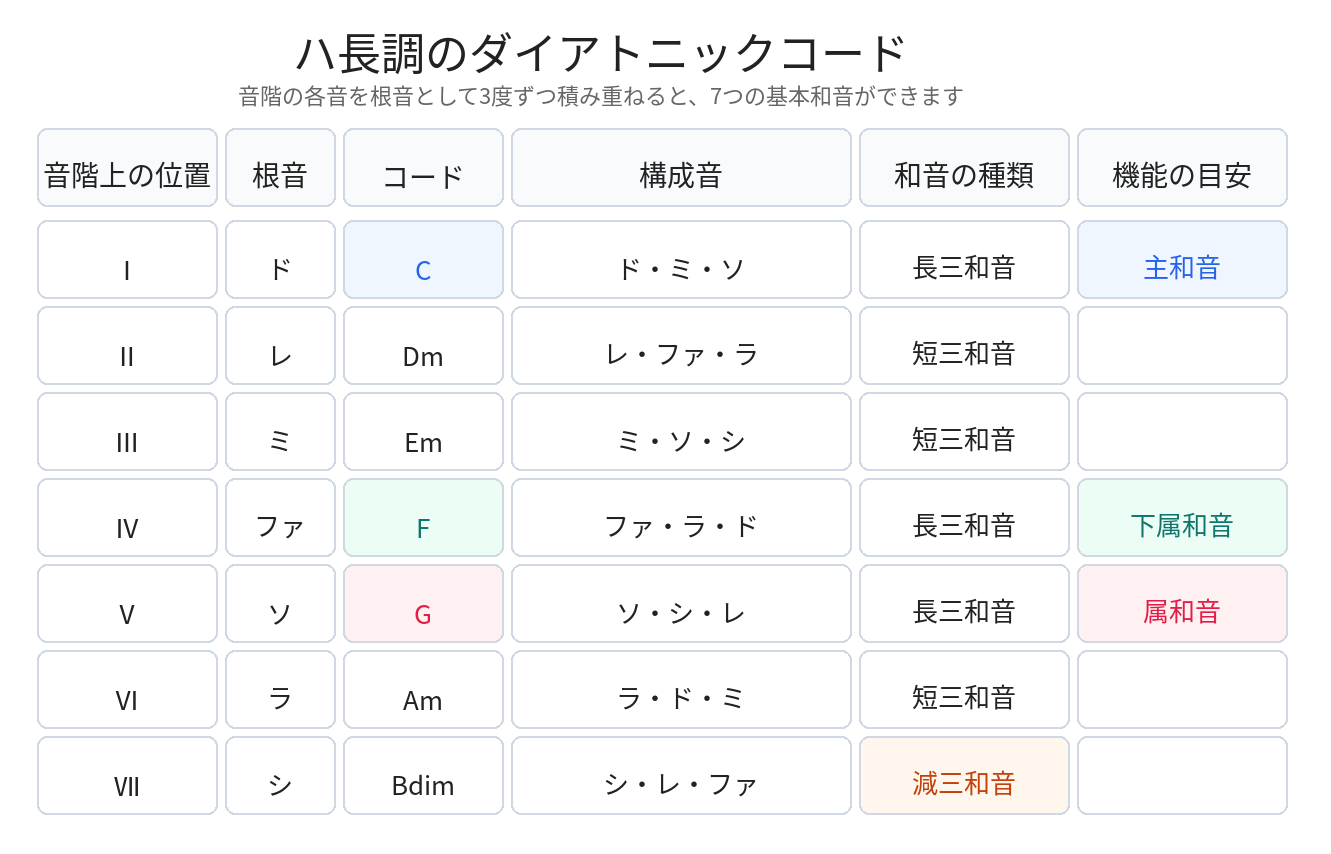Screen dimensions: 1331x854
Task: Click the Dm chord cell
Action: click(423, 346)
